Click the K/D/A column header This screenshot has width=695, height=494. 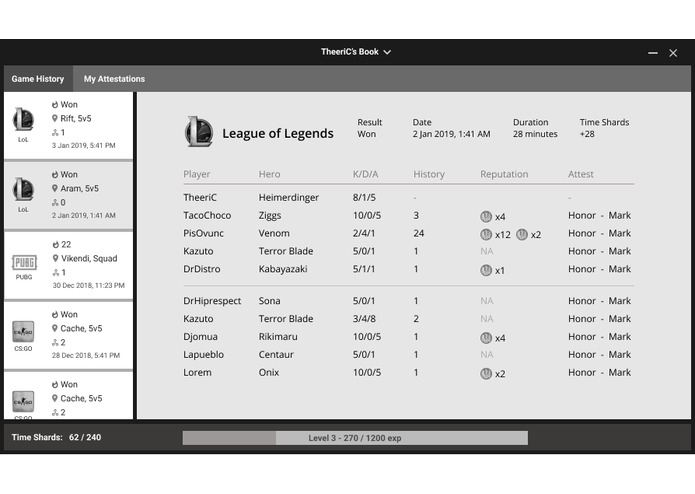click(365, 174)
